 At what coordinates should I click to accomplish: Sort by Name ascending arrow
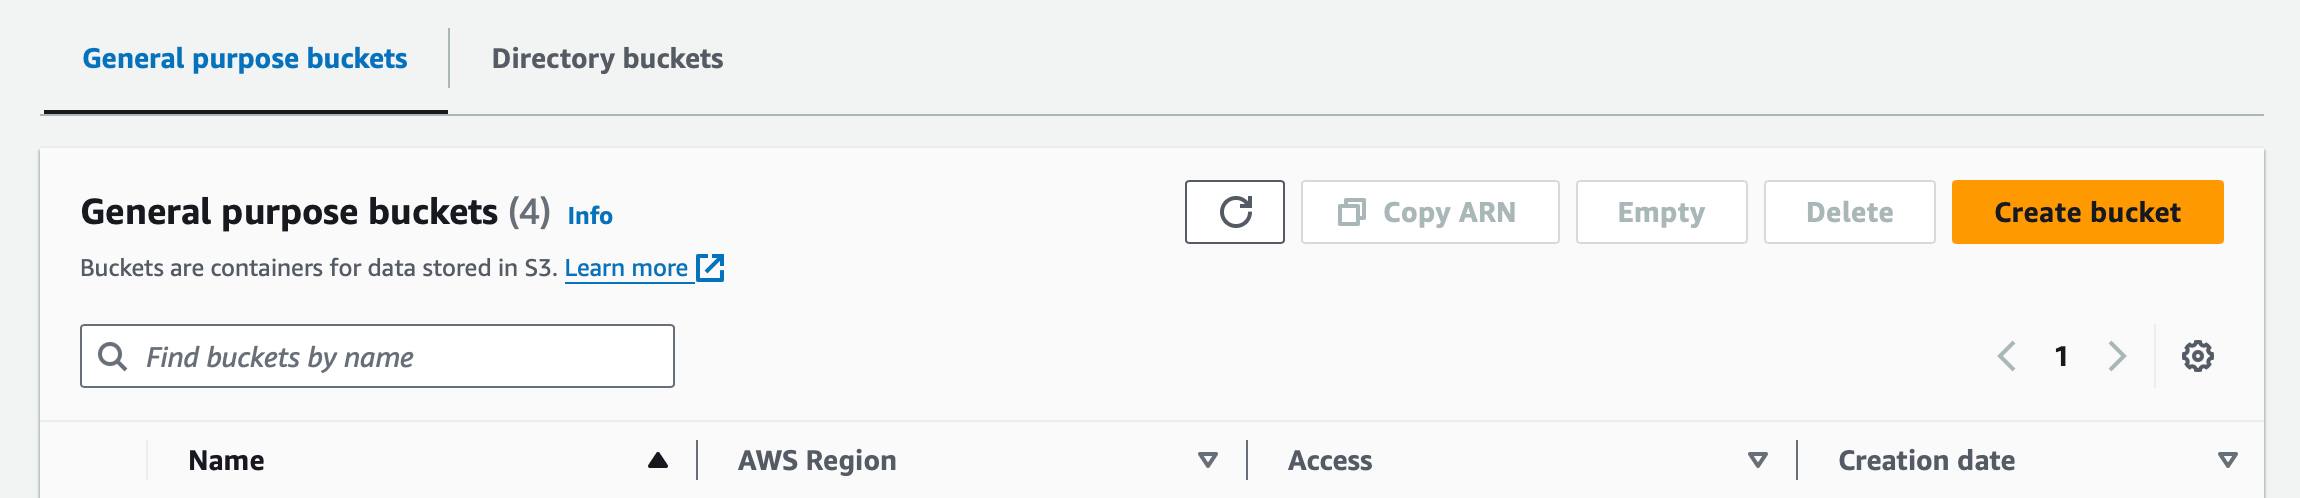click(x=657, y=460)
